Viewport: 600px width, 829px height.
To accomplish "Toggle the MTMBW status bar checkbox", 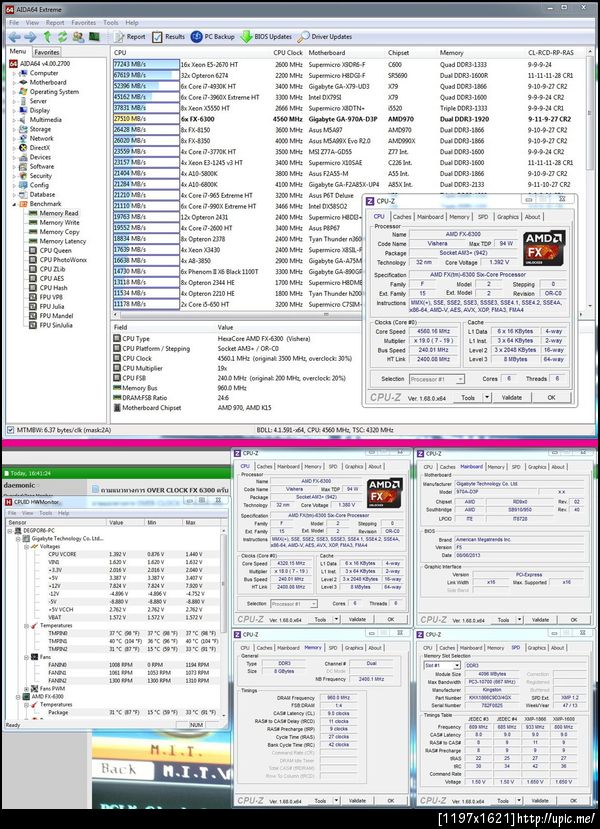I will tap(10, 430).
